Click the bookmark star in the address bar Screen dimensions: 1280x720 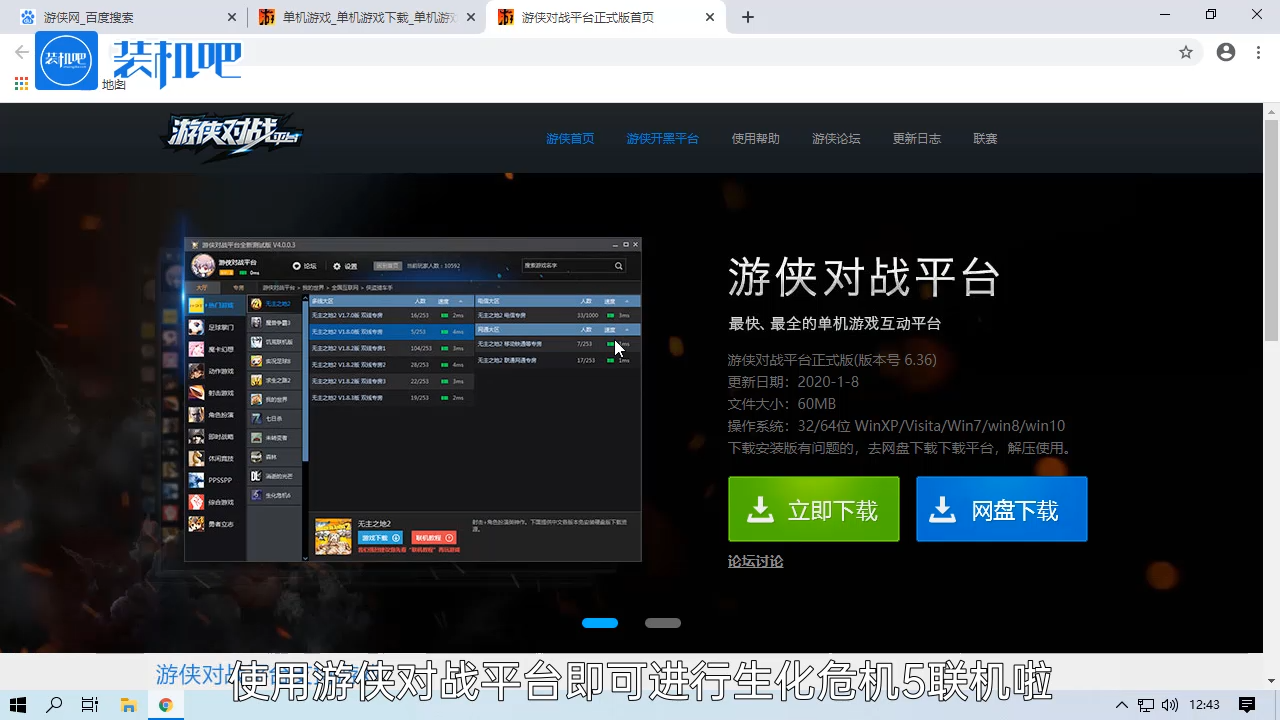click(x=1186, y=52)
